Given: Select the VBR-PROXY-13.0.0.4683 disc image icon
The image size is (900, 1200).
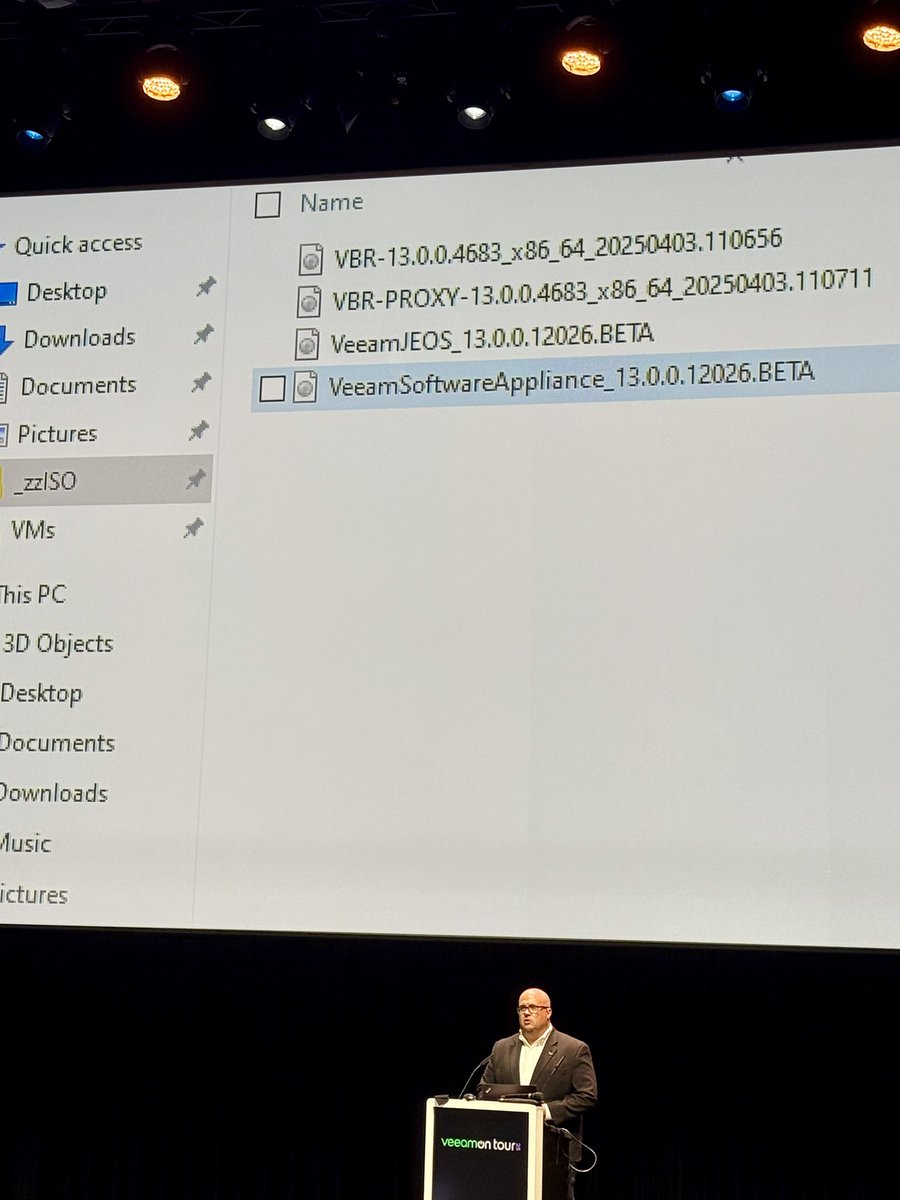Looking at the screenshot, I should [309, 301].
